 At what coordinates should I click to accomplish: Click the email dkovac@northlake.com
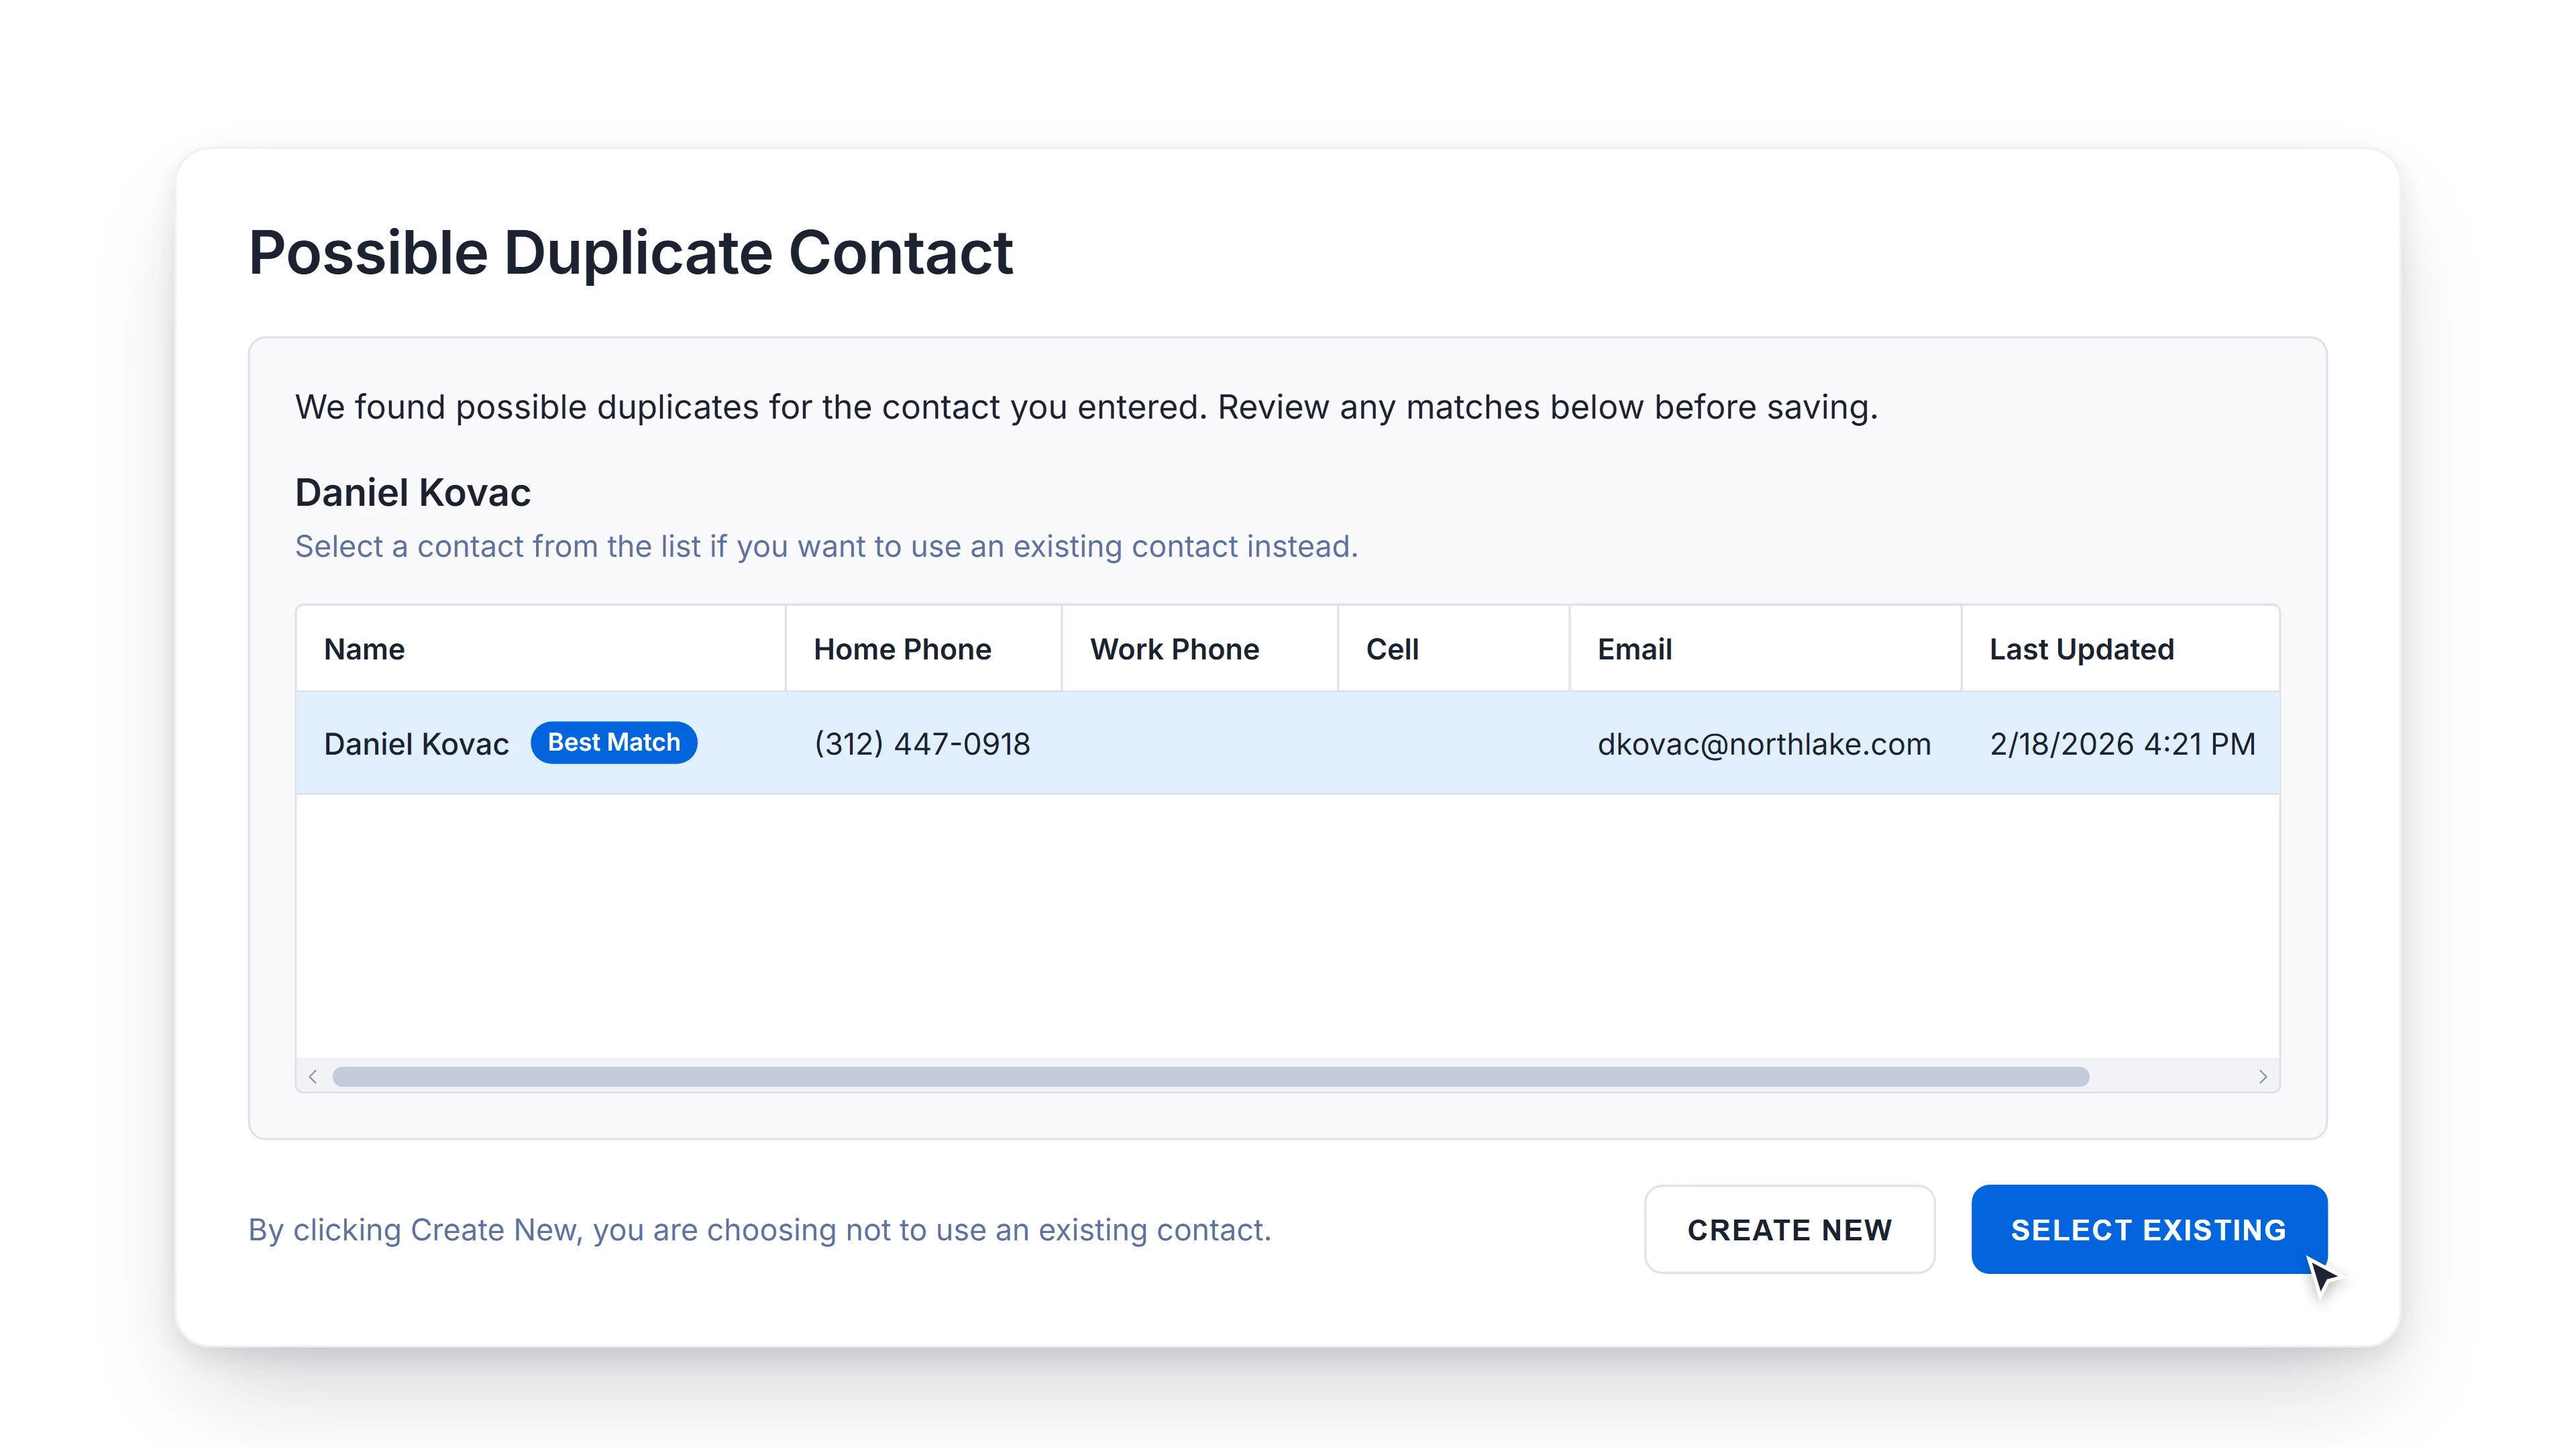point(1764,744)
